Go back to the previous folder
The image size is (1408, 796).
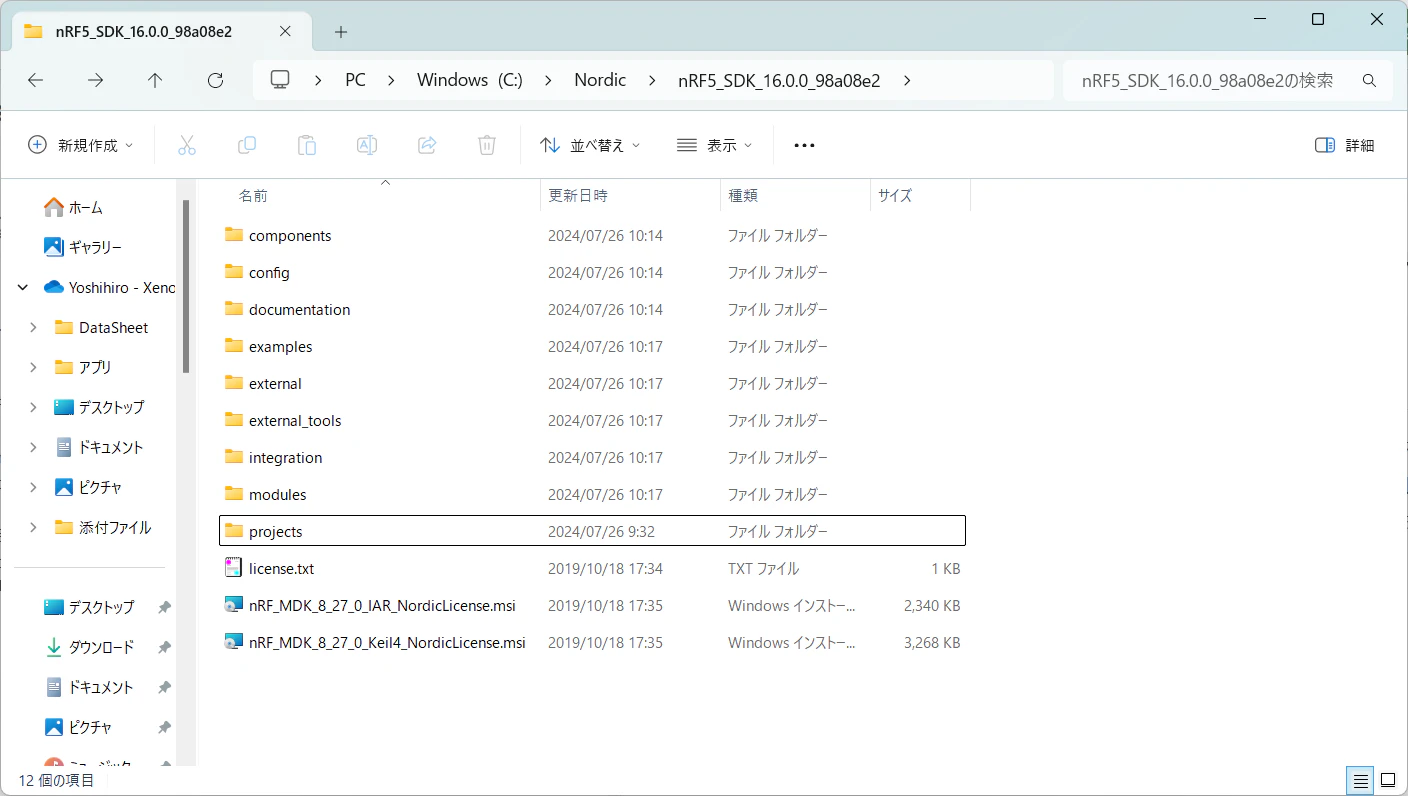[36, 81]
